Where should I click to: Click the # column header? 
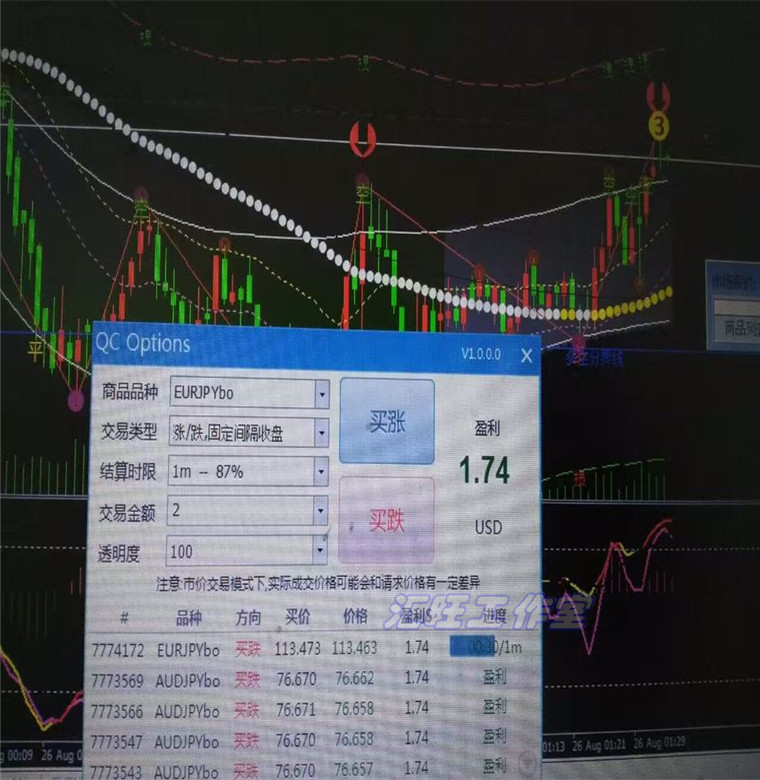coord(124,618)
